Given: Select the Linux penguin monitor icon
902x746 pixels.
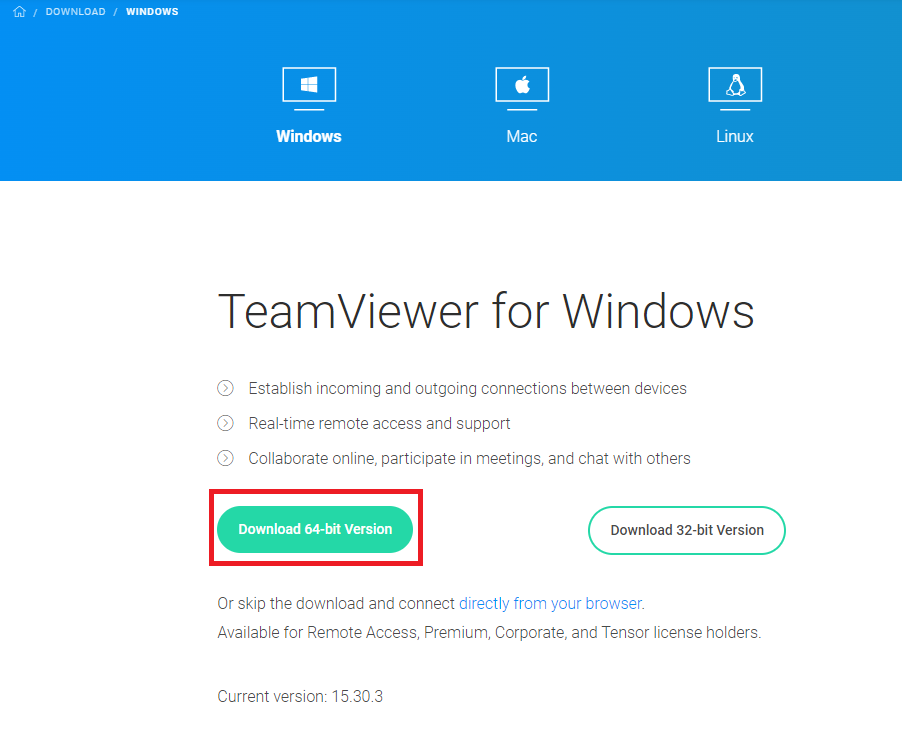Looking at the screenshot, I should pos(735,86).
